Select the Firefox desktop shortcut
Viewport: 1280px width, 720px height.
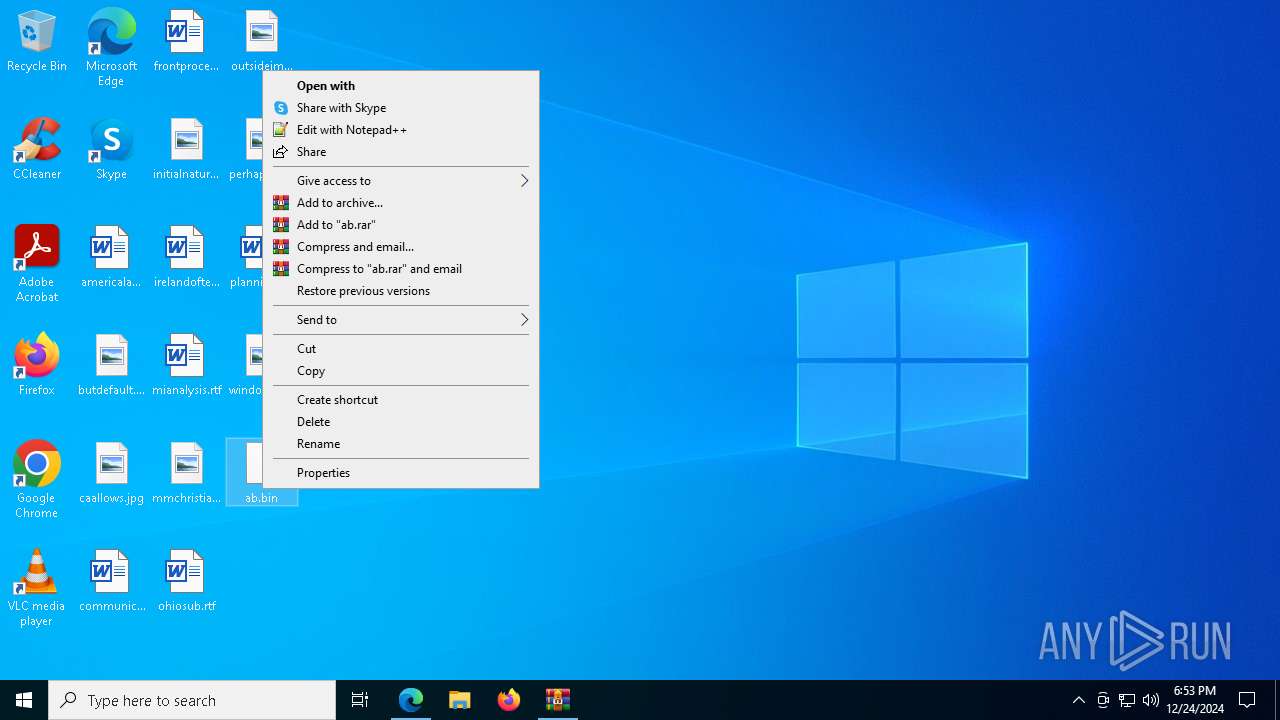click(37, 366)
